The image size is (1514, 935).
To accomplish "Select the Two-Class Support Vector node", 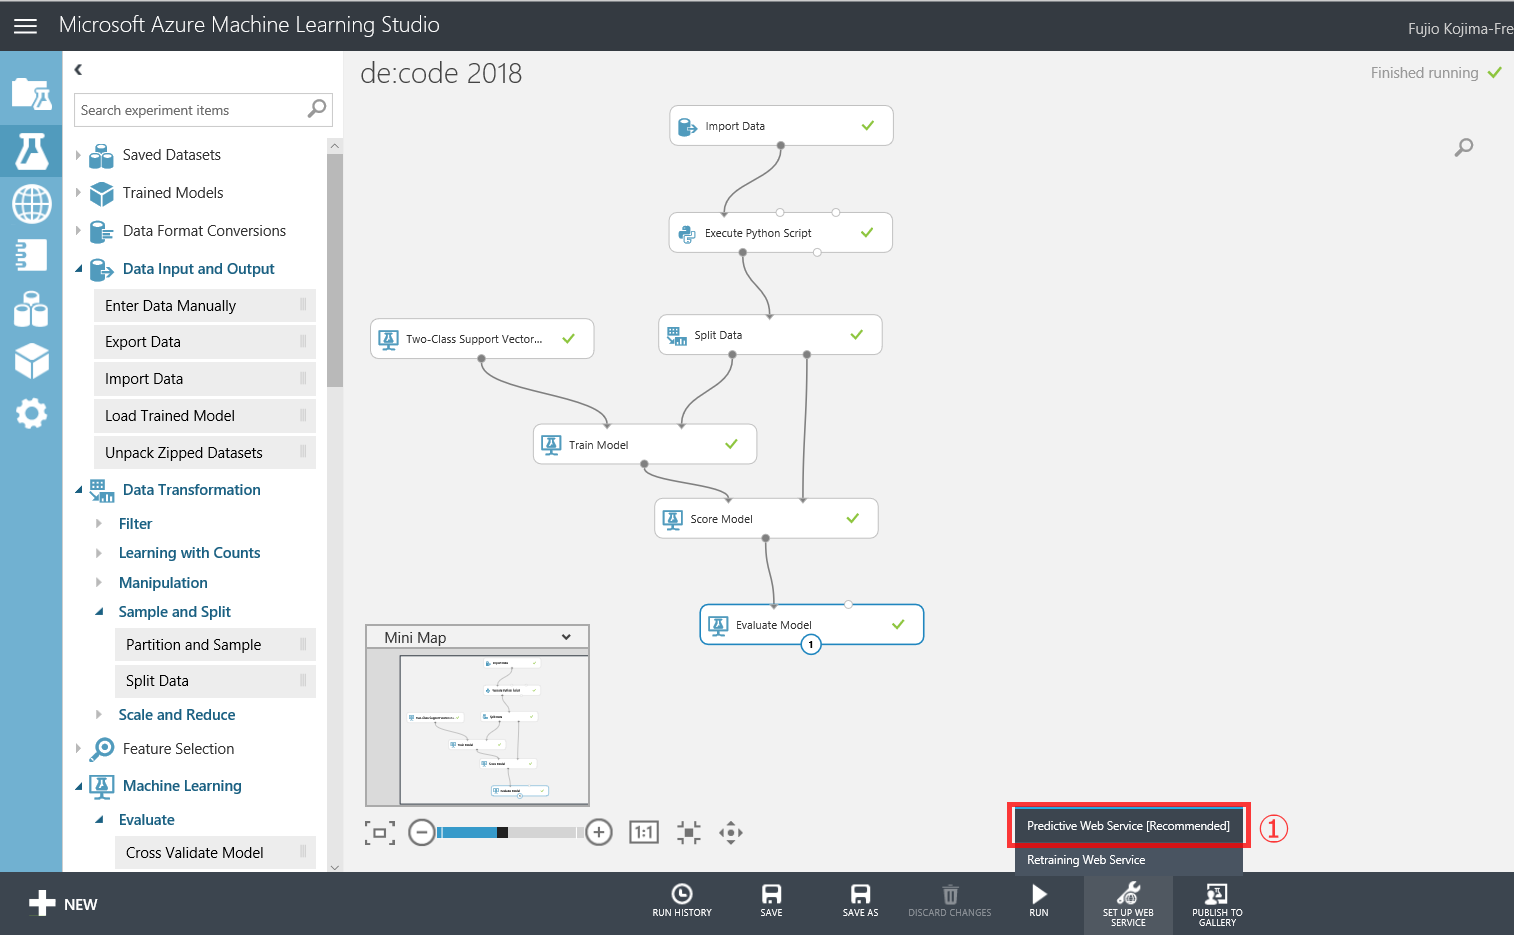I will [x=482, y=339].
